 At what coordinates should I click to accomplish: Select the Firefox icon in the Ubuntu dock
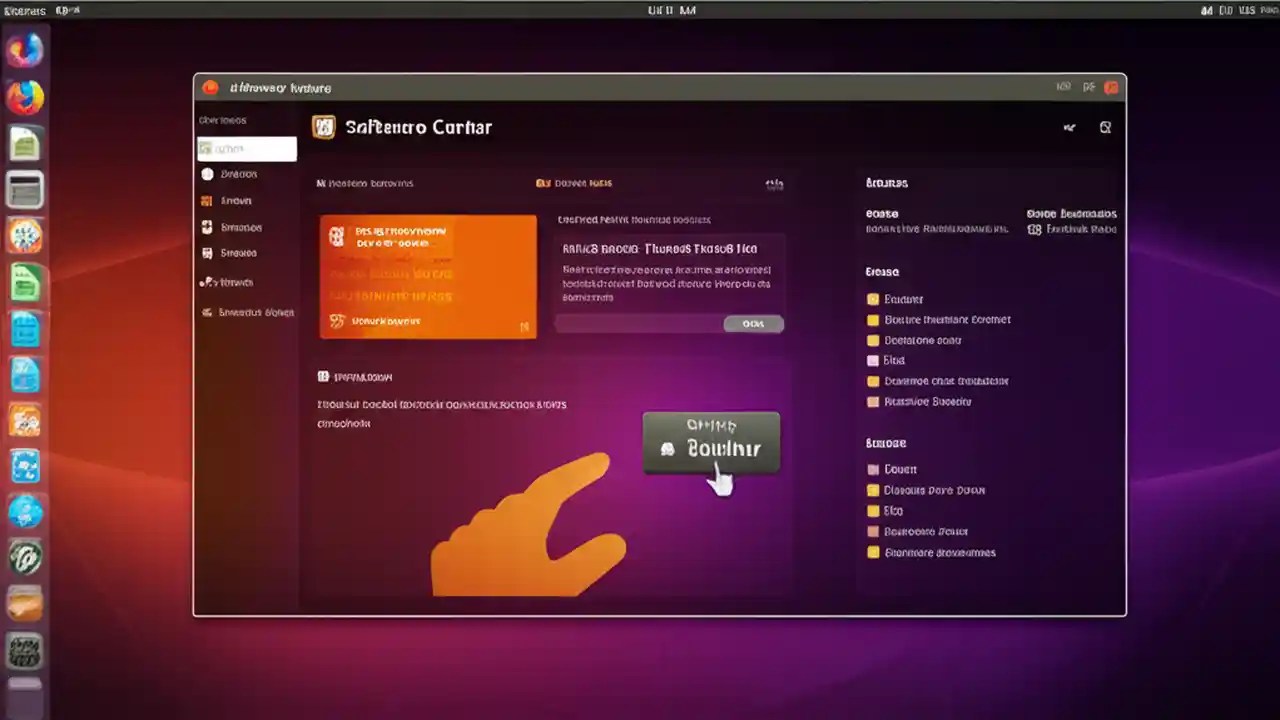click(x=24, y=96)
